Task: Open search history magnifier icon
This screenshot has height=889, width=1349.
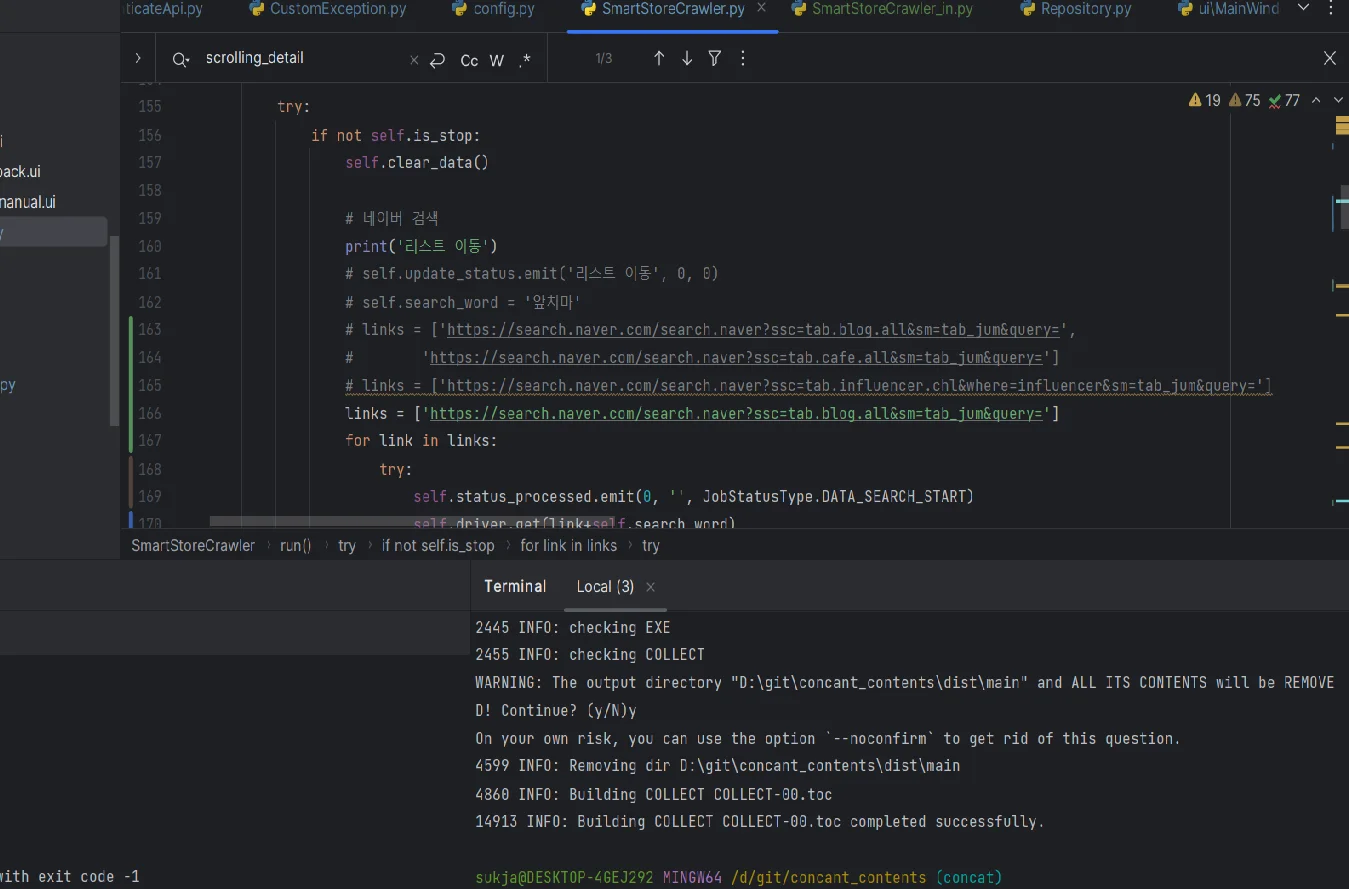Action: pyautogui.click(x=180, y=59)
